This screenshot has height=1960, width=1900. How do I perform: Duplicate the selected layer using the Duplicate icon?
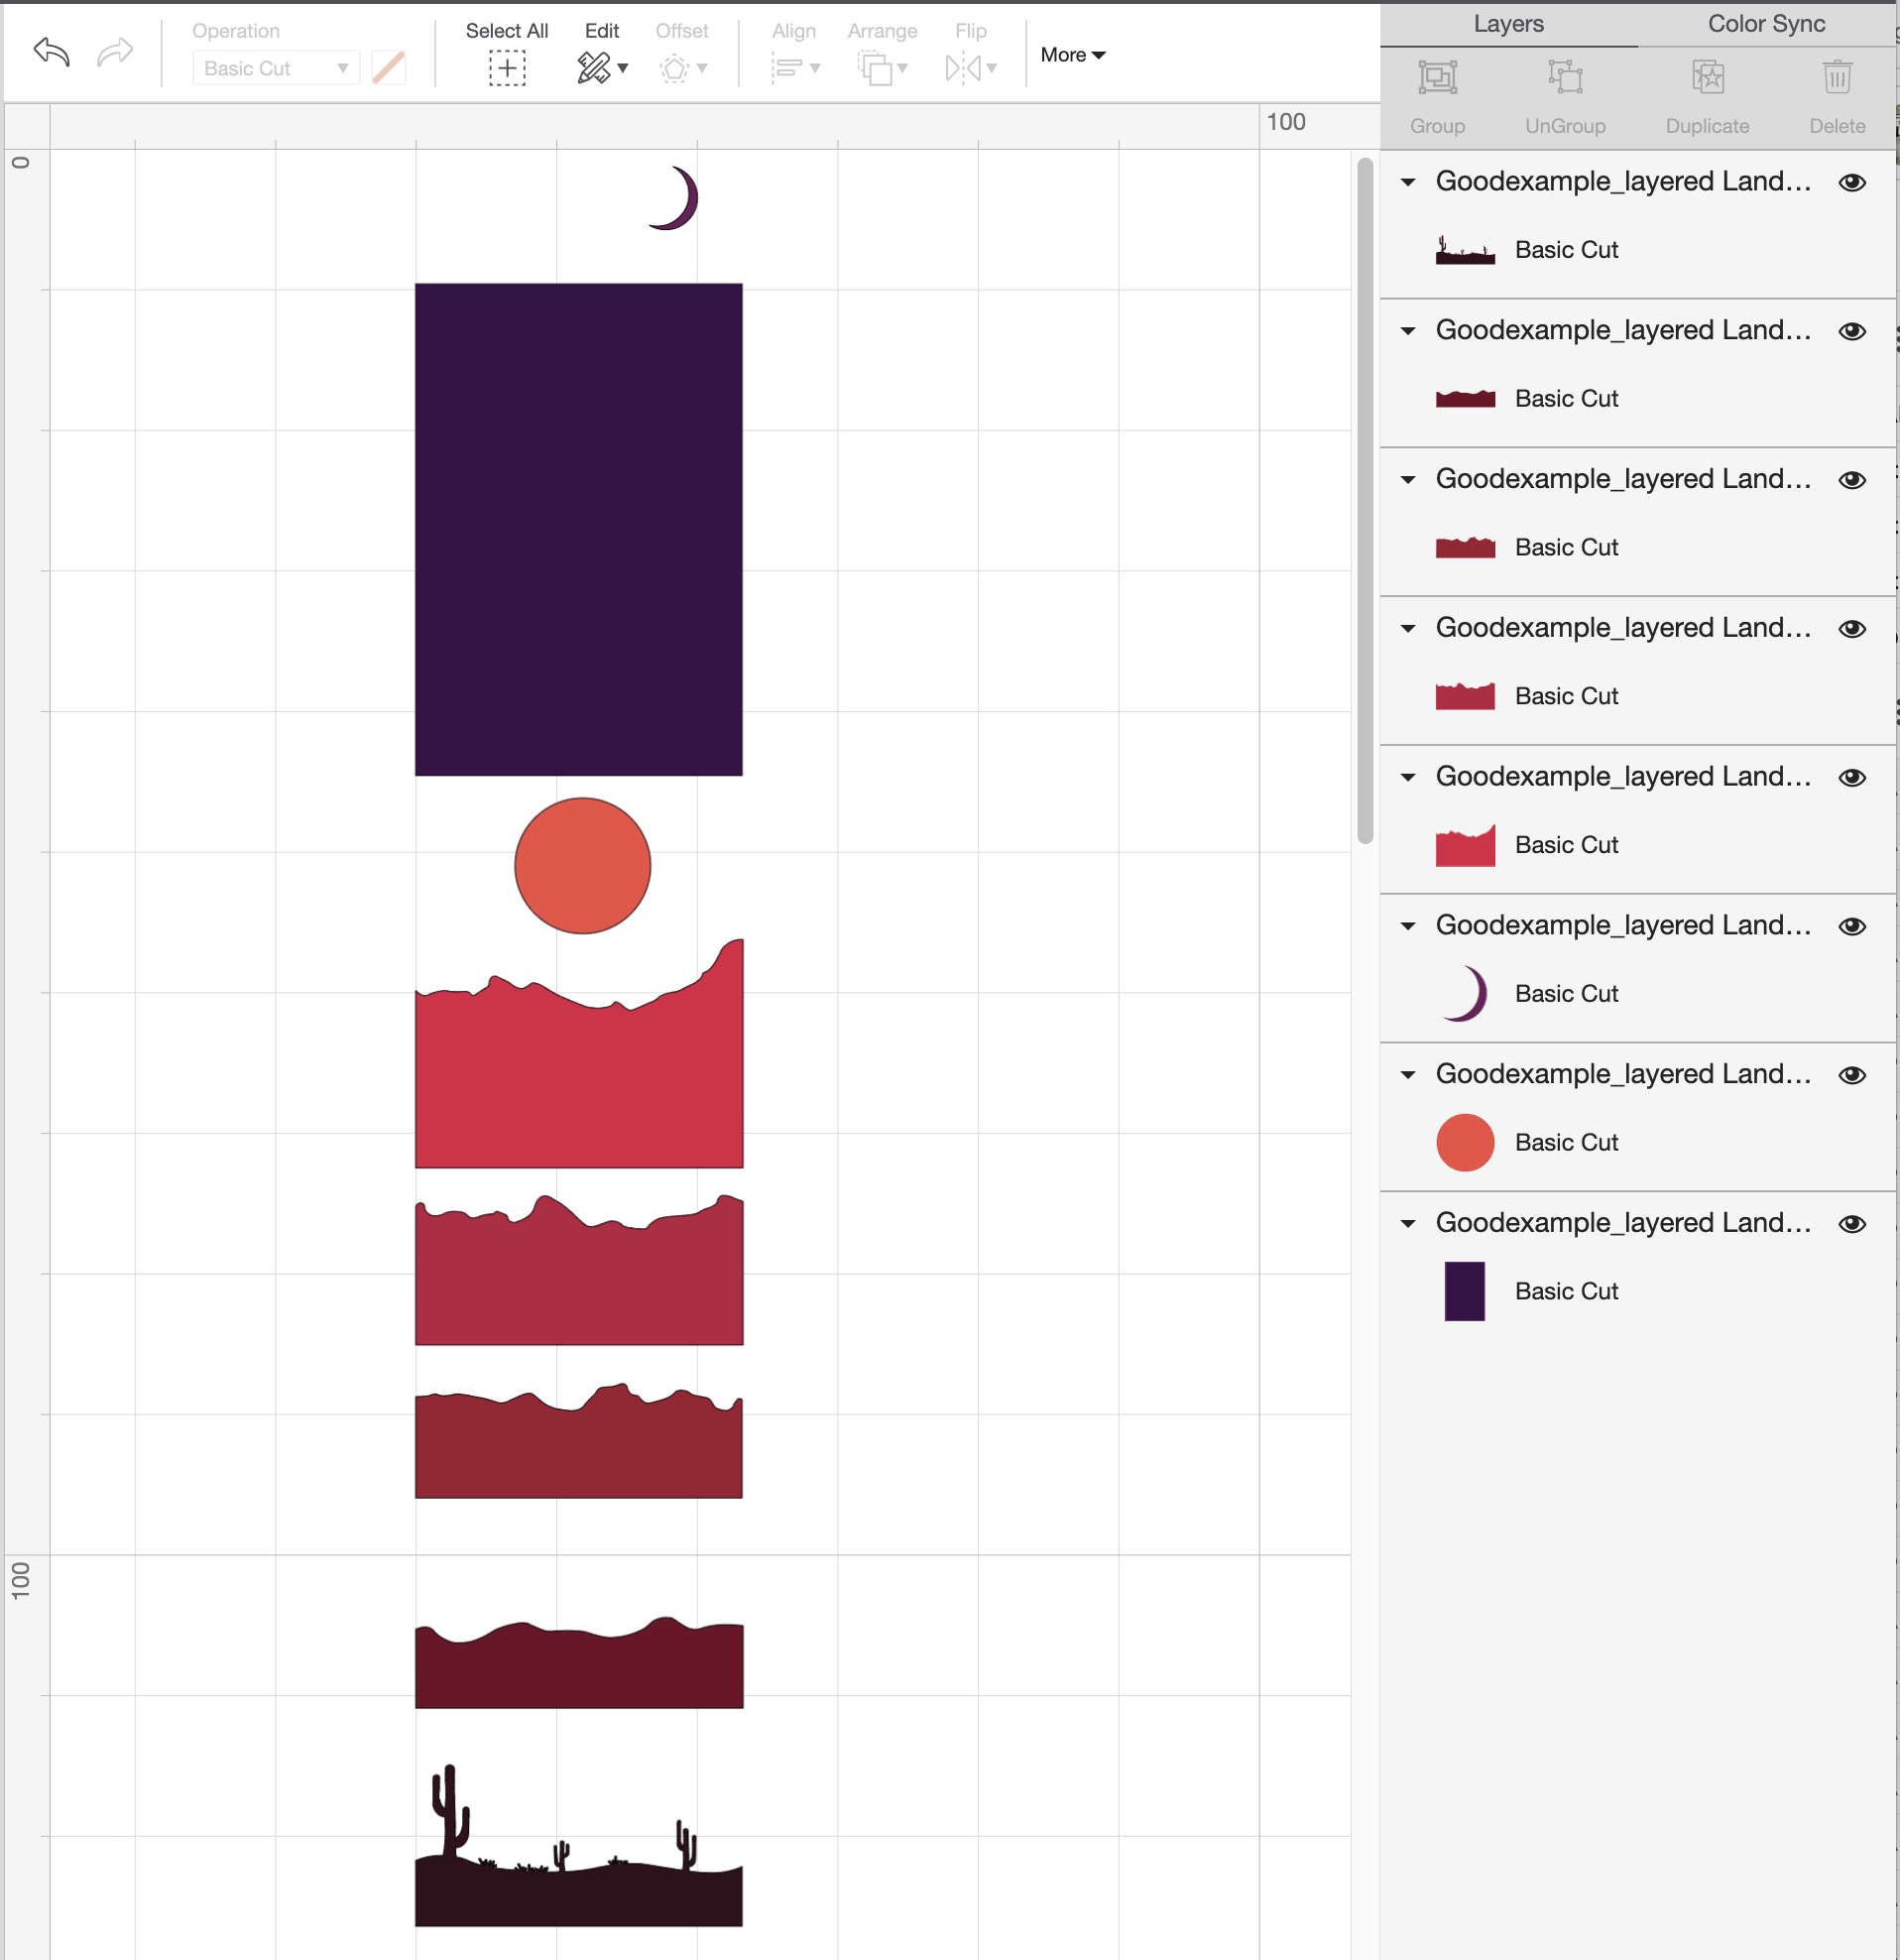click(1707, 77)
